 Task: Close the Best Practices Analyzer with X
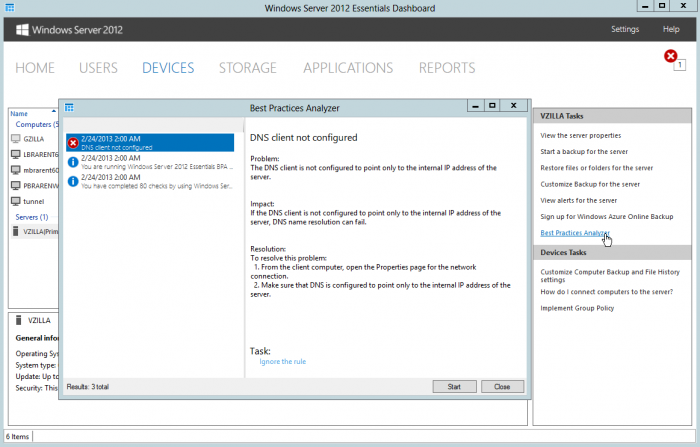[x=513, y=106]
